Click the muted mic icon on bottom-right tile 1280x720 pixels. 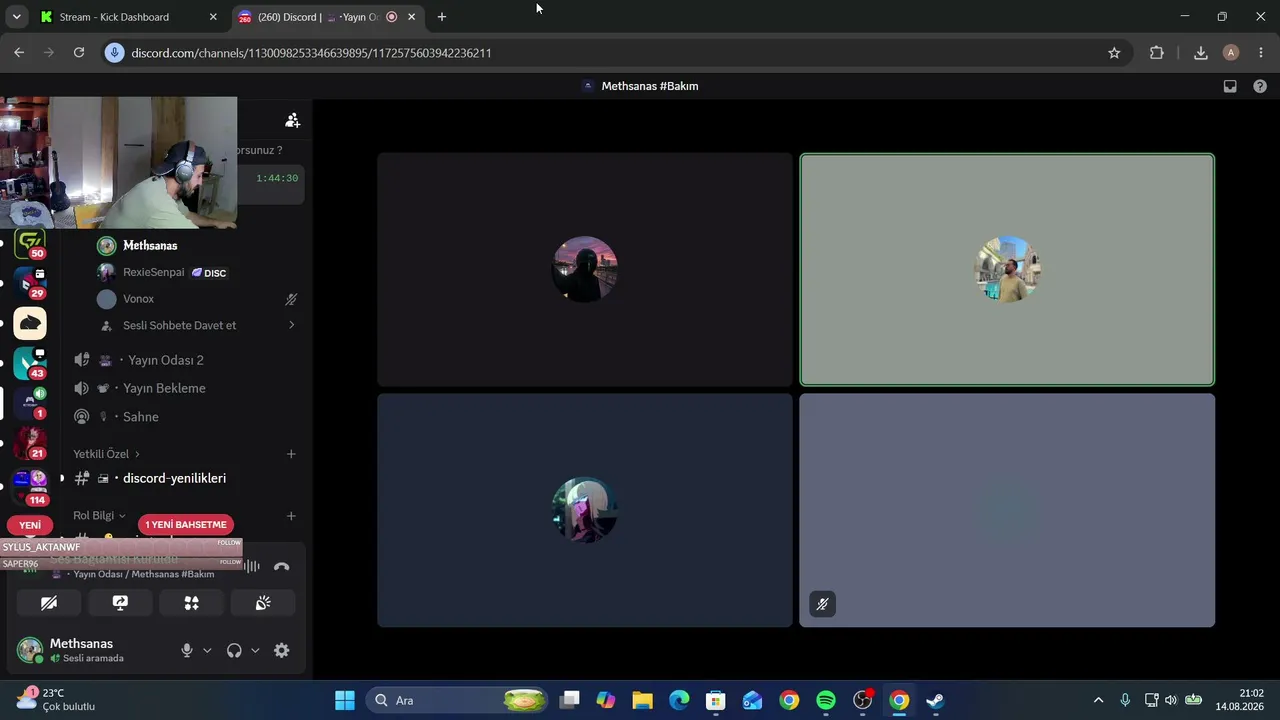click(822, 604)
